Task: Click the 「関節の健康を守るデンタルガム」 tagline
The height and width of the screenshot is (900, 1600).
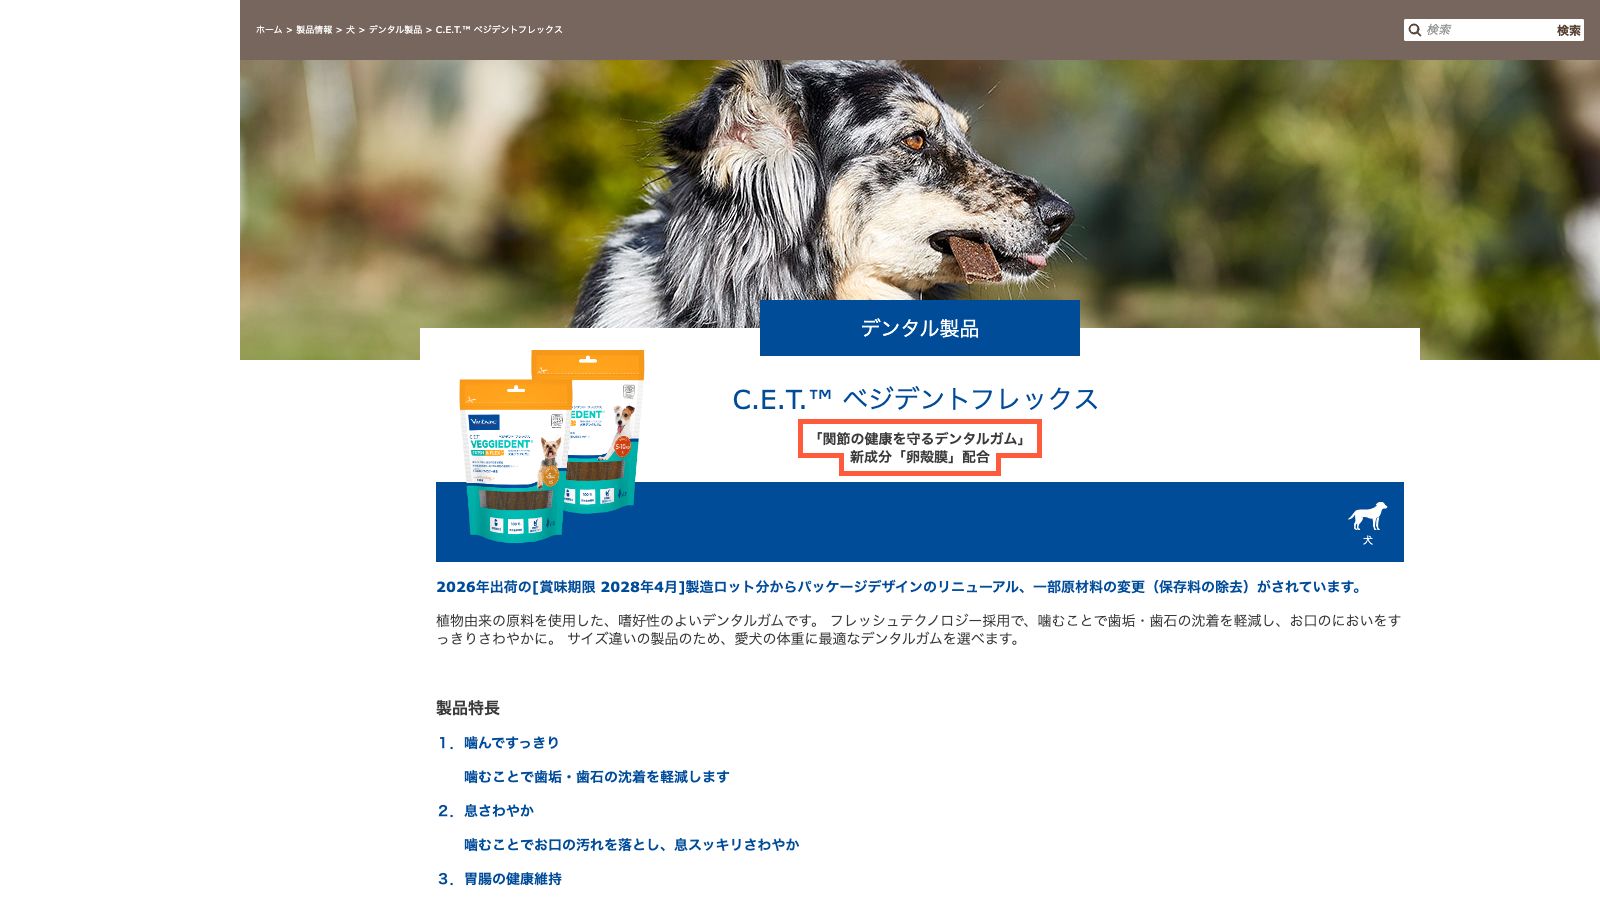Action: 920,439
